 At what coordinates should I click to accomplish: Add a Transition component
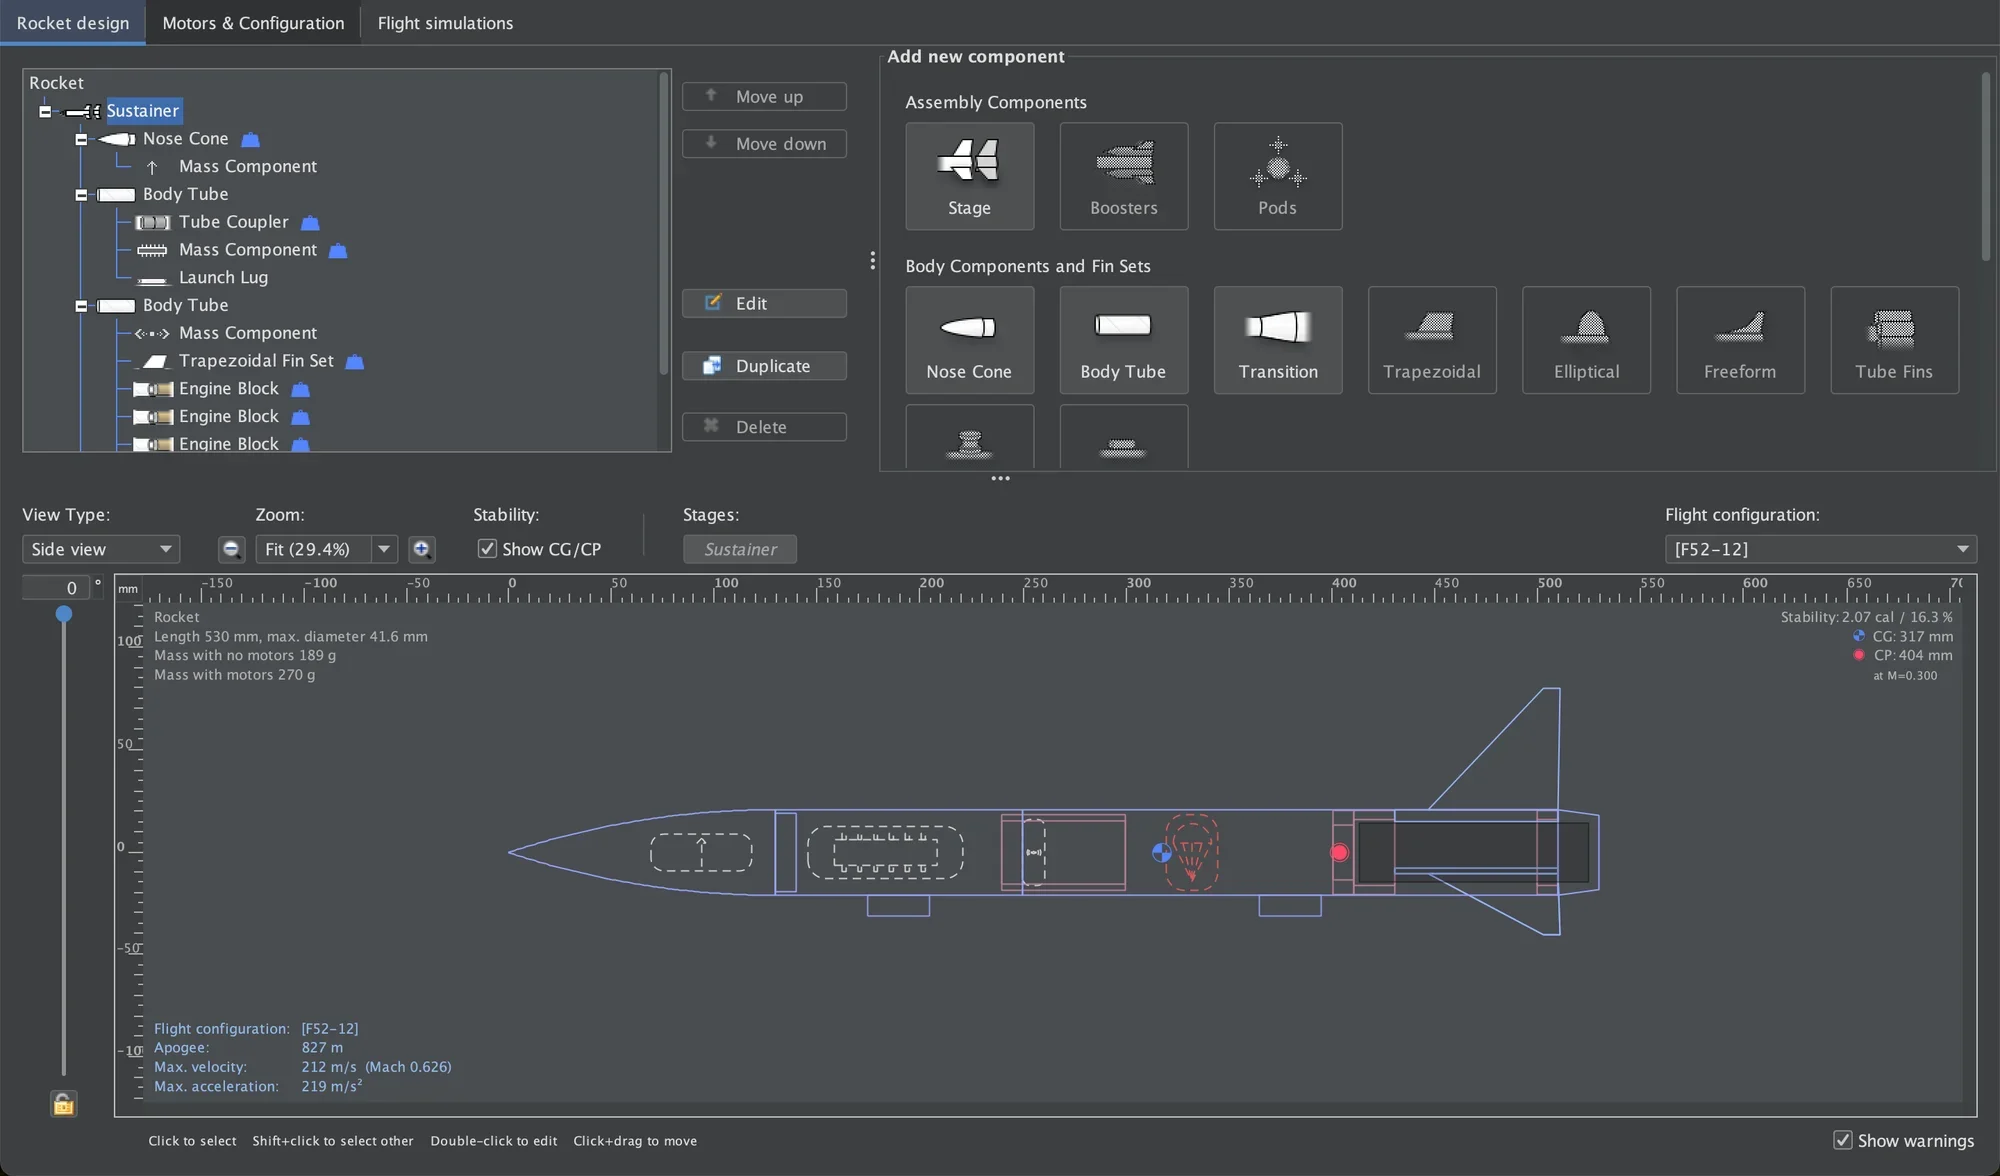(1277, 340)
